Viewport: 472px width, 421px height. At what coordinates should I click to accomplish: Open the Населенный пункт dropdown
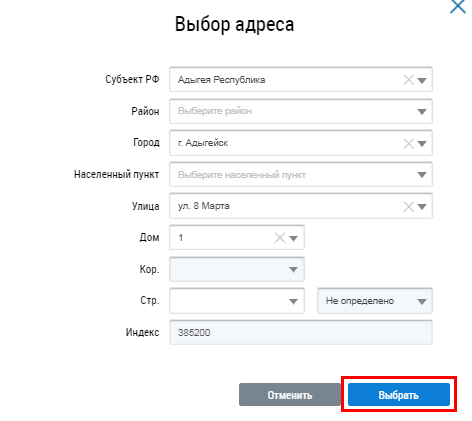pyautogui.click(x=301, y=174)
